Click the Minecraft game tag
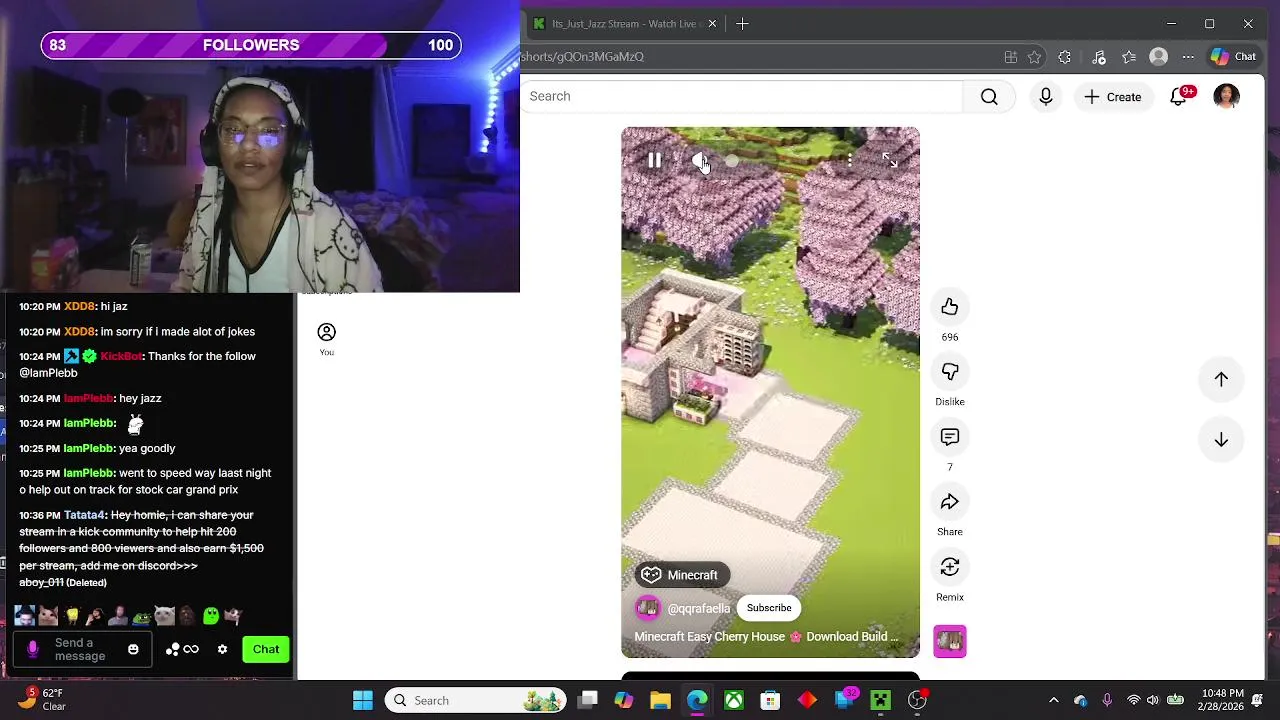Screen dimensions: 1280x720 (682, 575)
